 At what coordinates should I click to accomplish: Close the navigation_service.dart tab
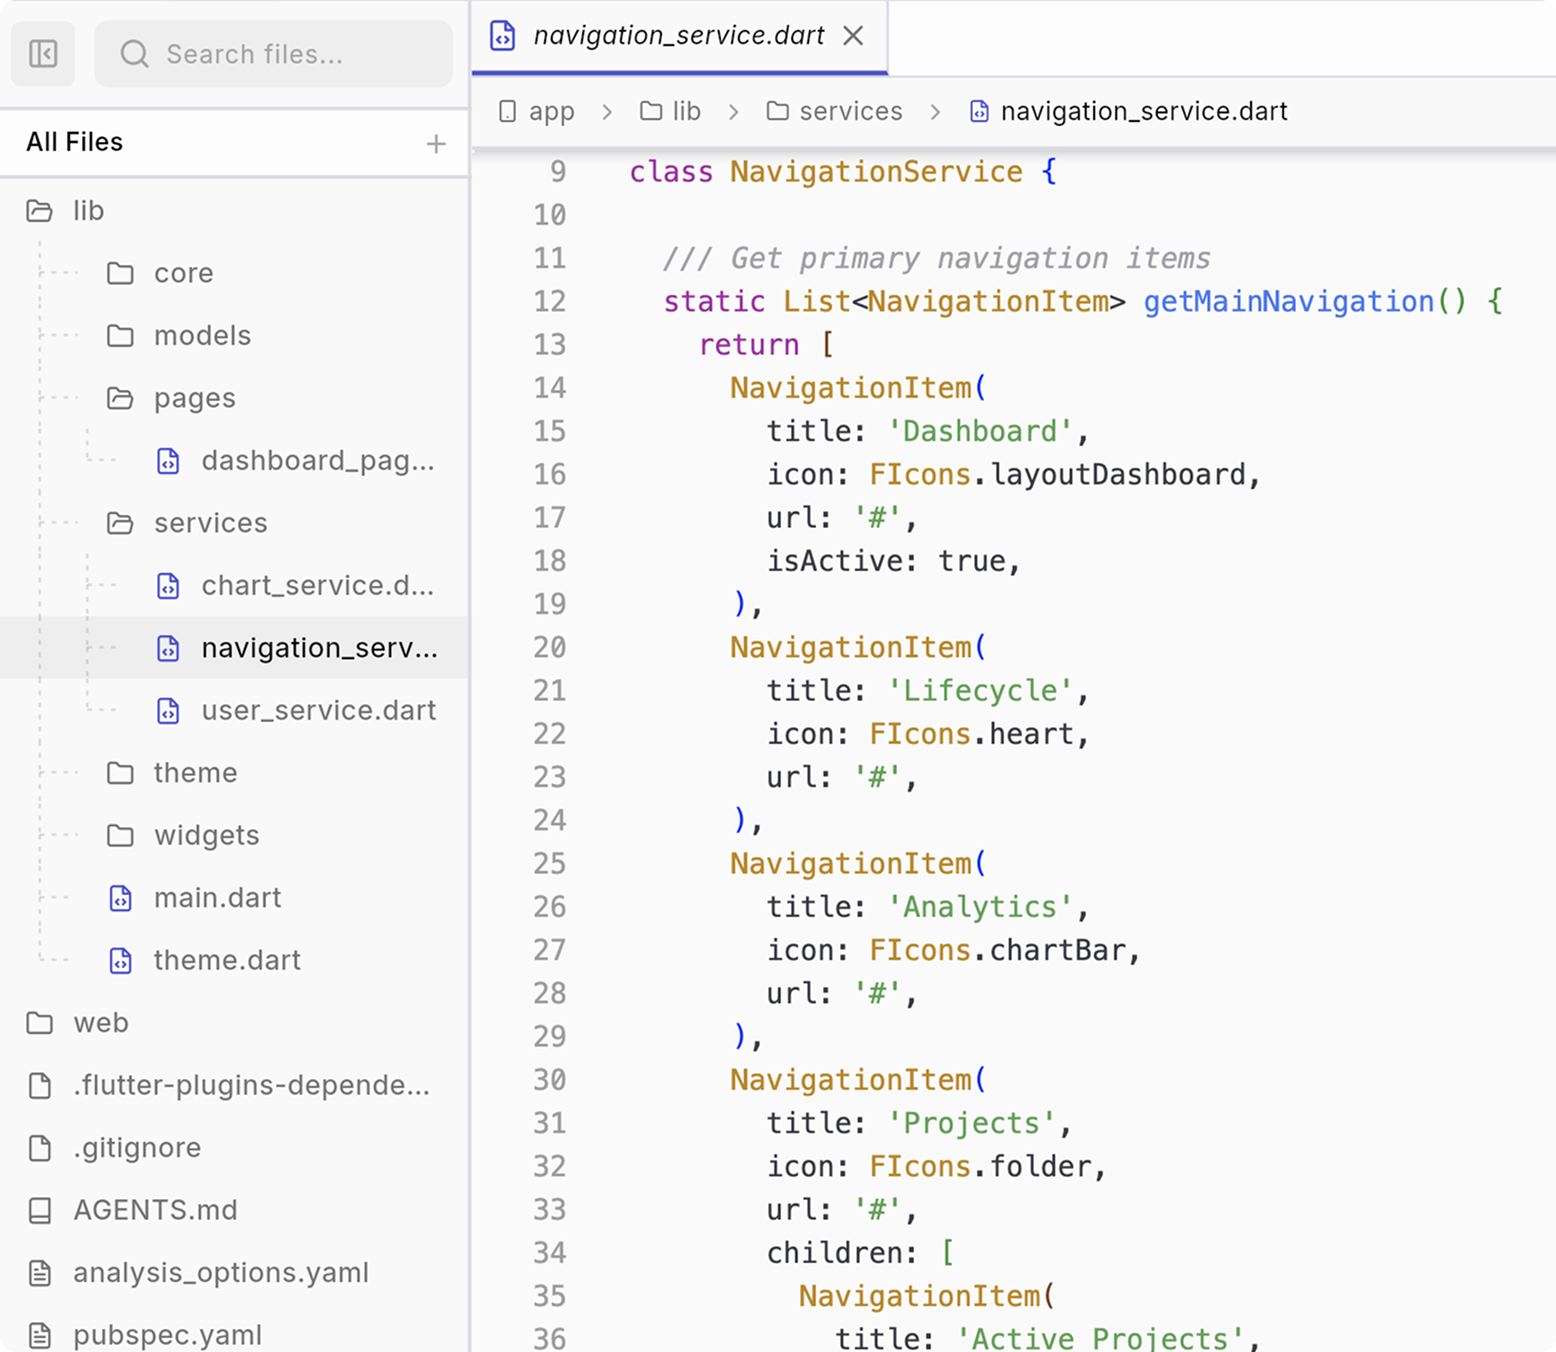click(853, 36)
